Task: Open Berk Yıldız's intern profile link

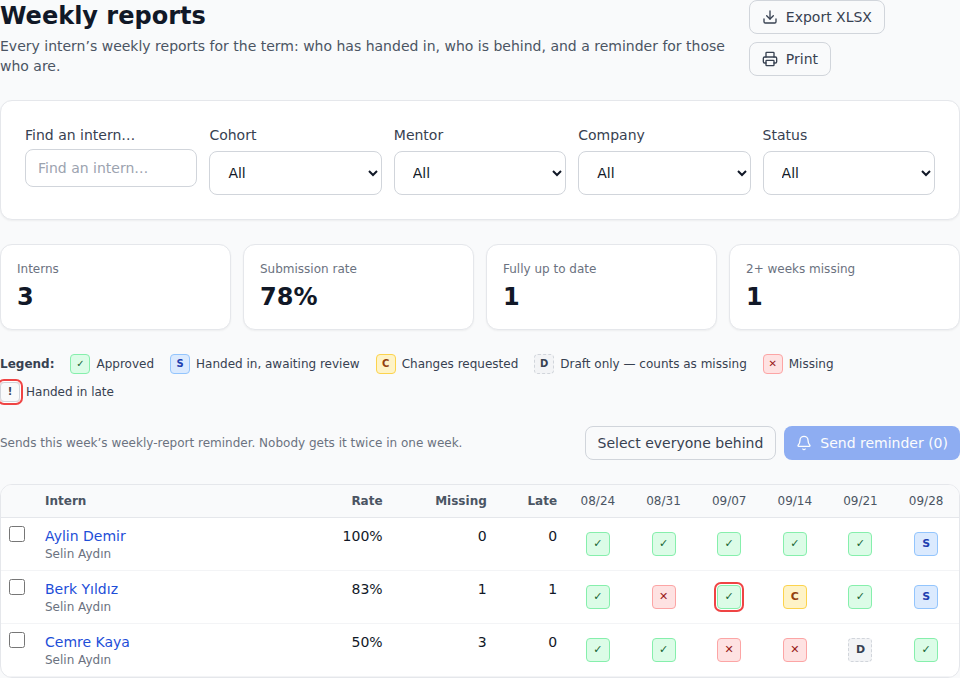Action: tap(81, 589)
